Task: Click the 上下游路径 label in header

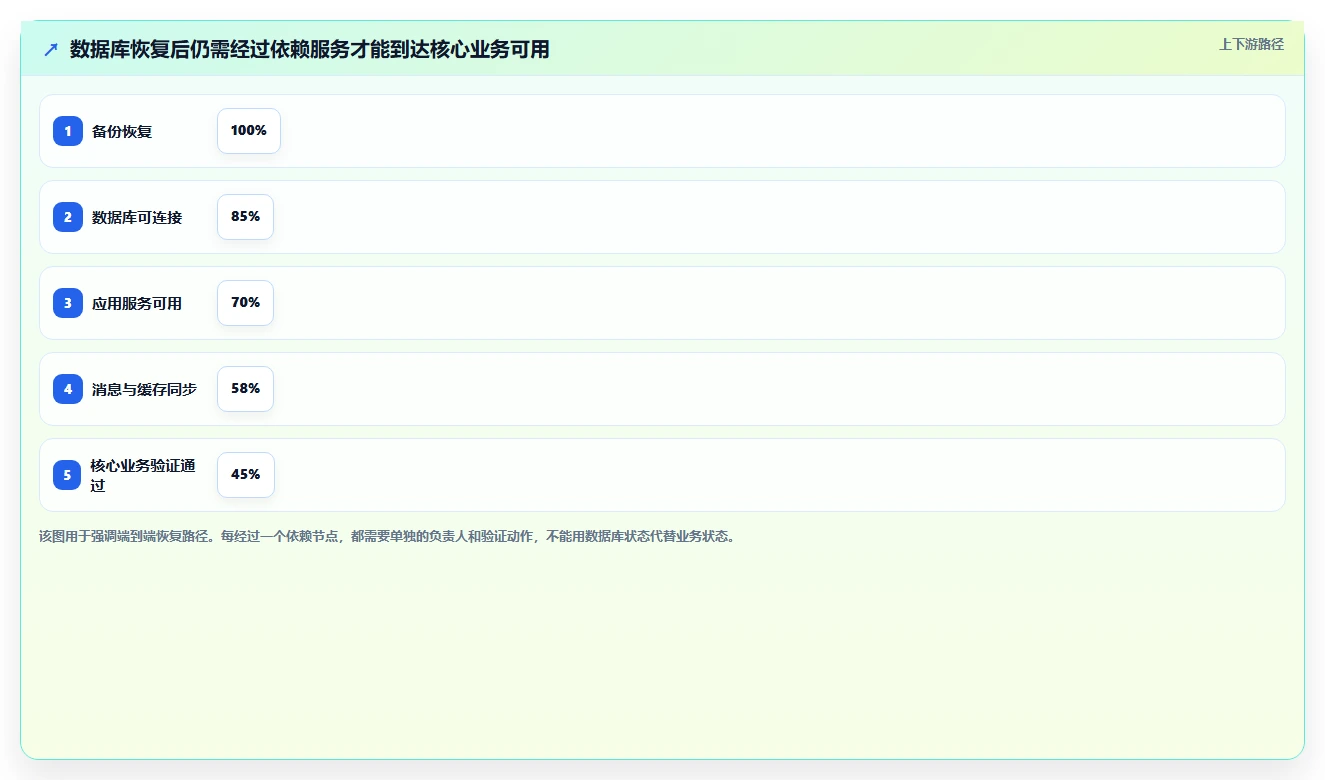Action: point(1251,44)
